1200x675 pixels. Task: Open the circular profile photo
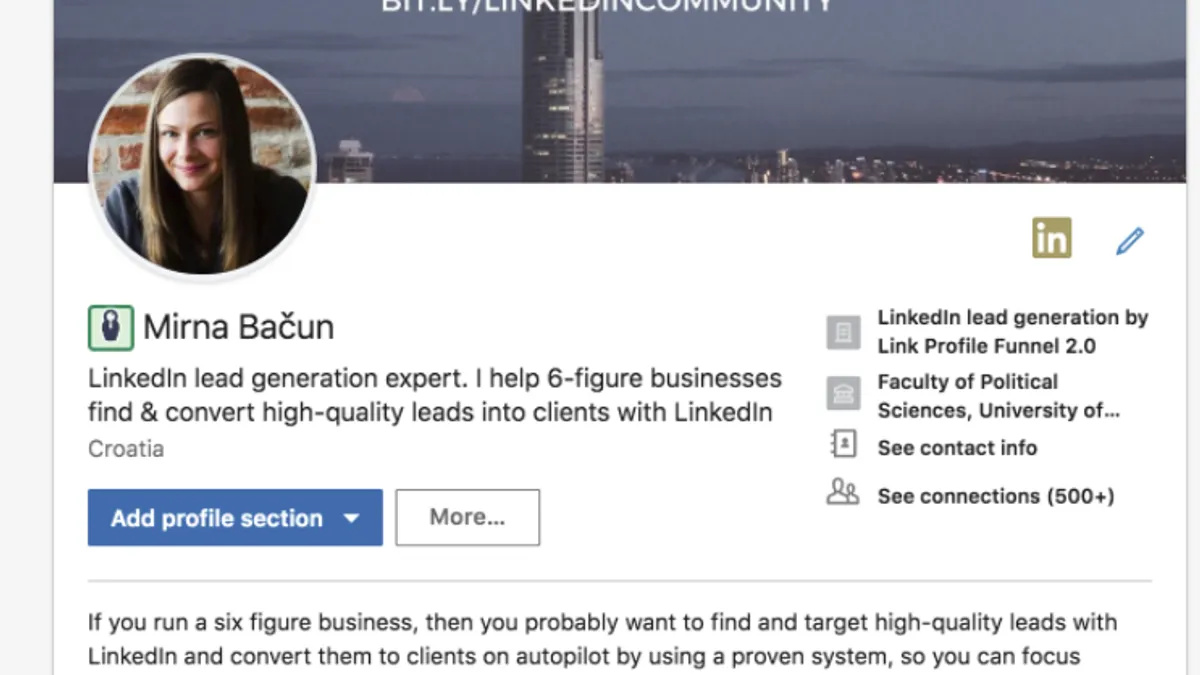tap(203, 165)
